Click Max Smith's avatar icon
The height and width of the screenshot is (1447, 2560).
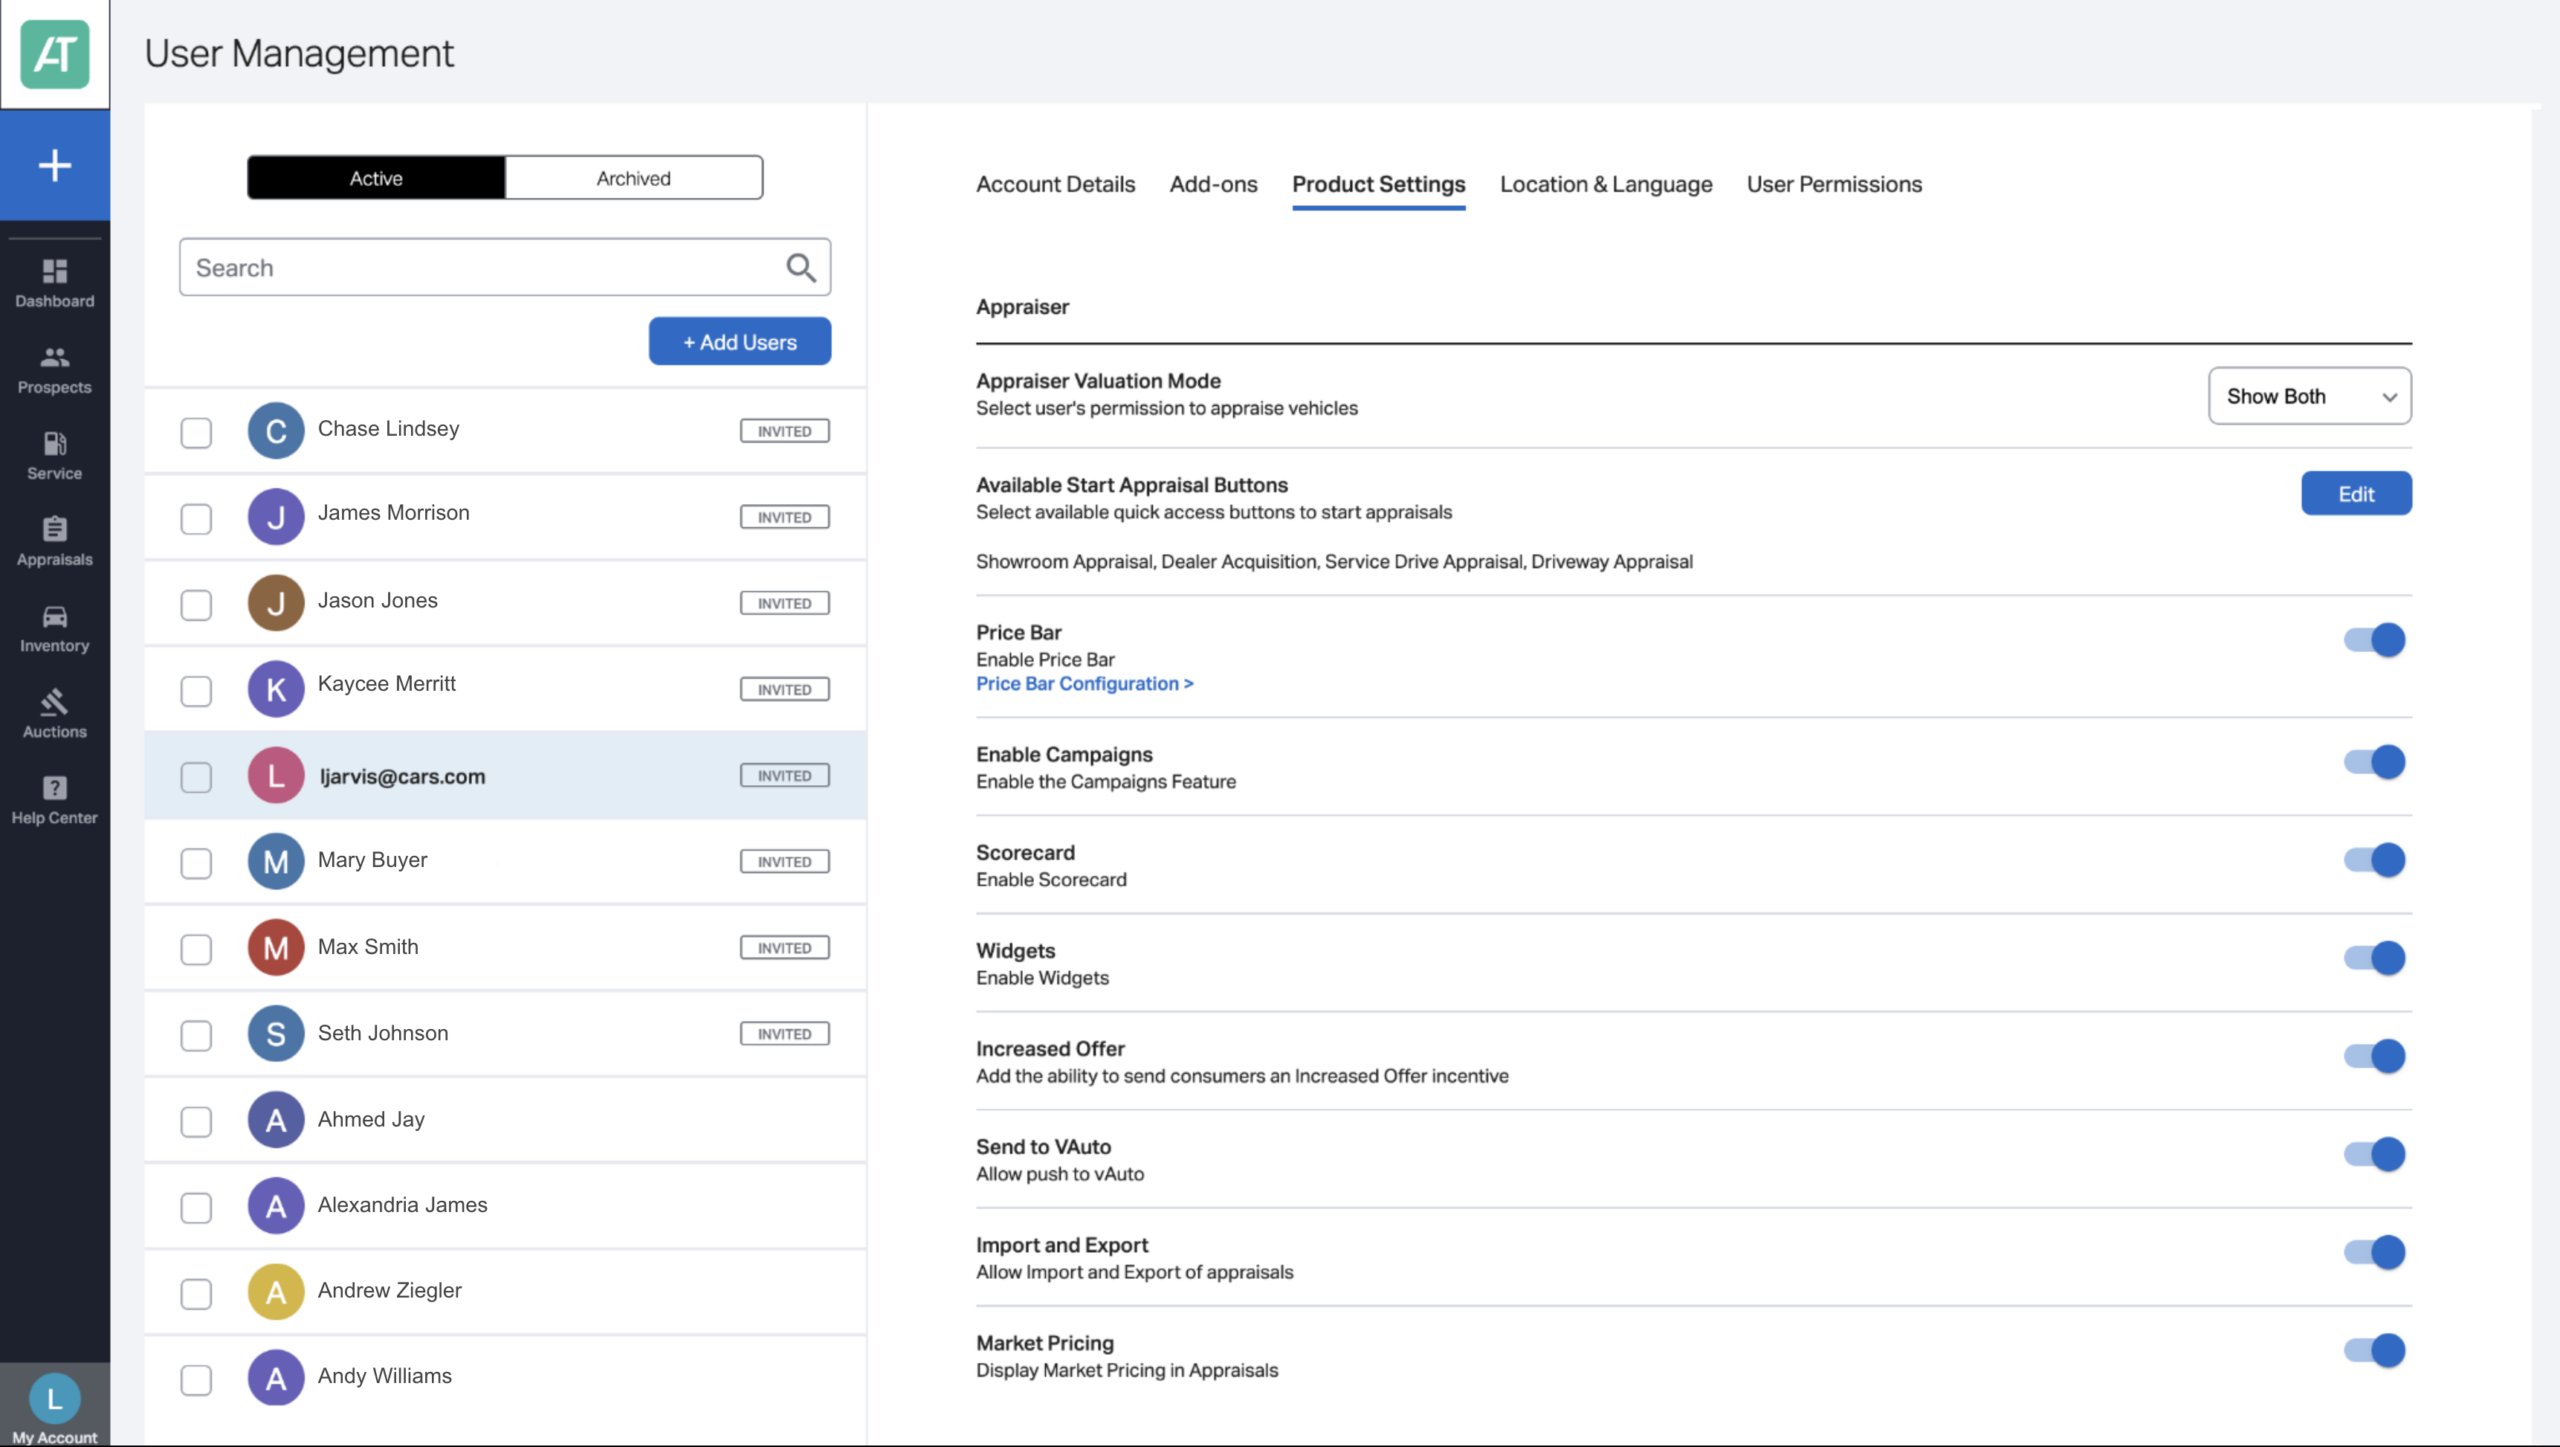276,947
